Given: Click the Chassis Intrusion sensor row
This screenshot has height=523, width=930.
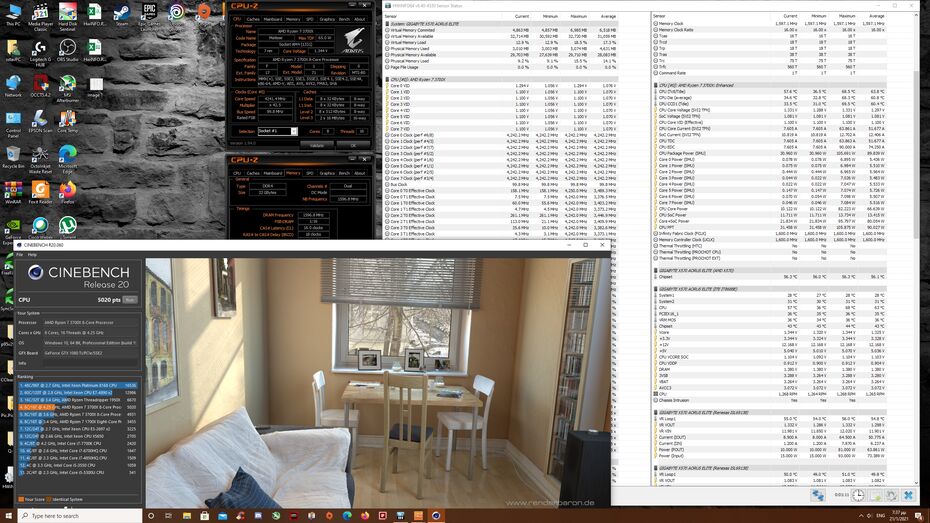Looking at the screenshot, I should pyautogui.click(x=769, y=400).
